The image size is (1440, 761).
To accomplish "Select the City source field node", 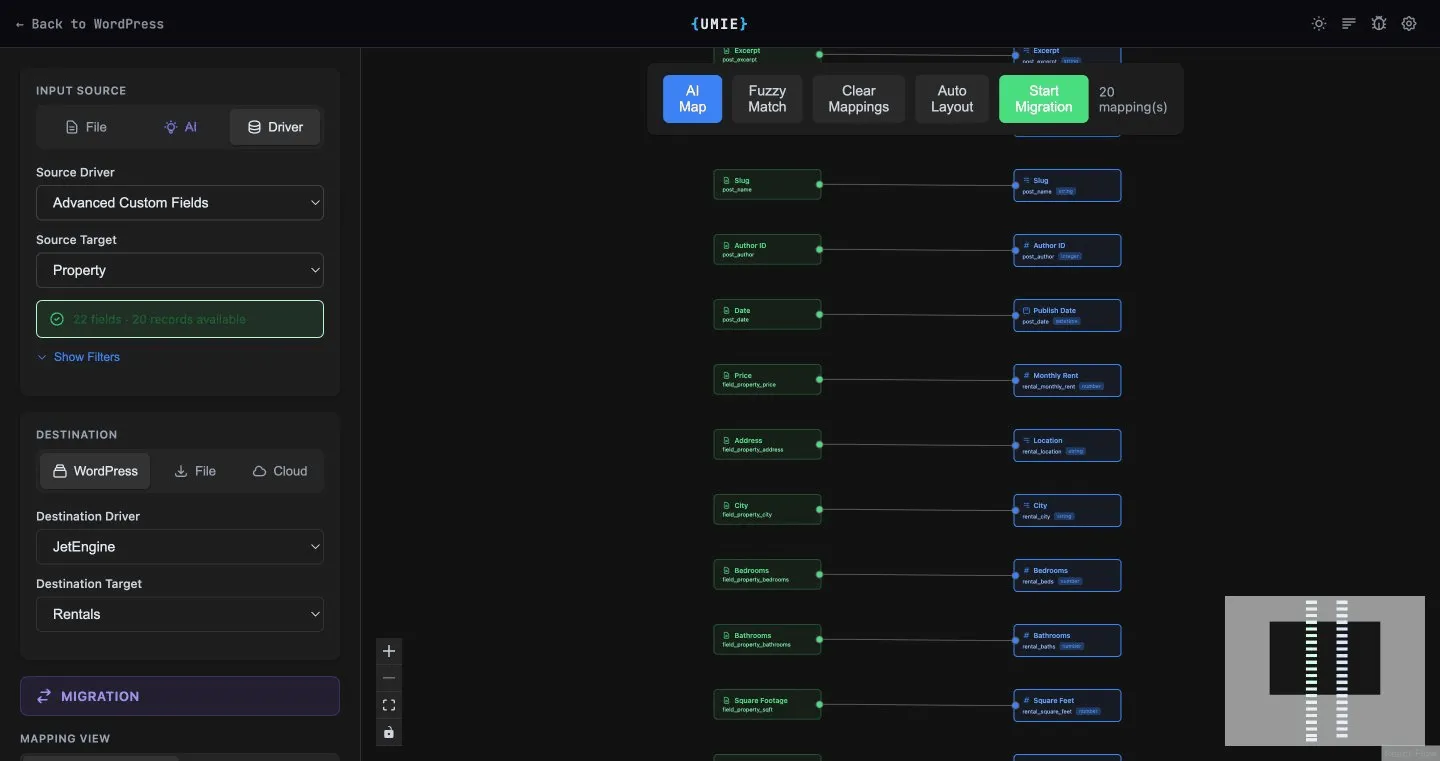I will click(767, 510).
